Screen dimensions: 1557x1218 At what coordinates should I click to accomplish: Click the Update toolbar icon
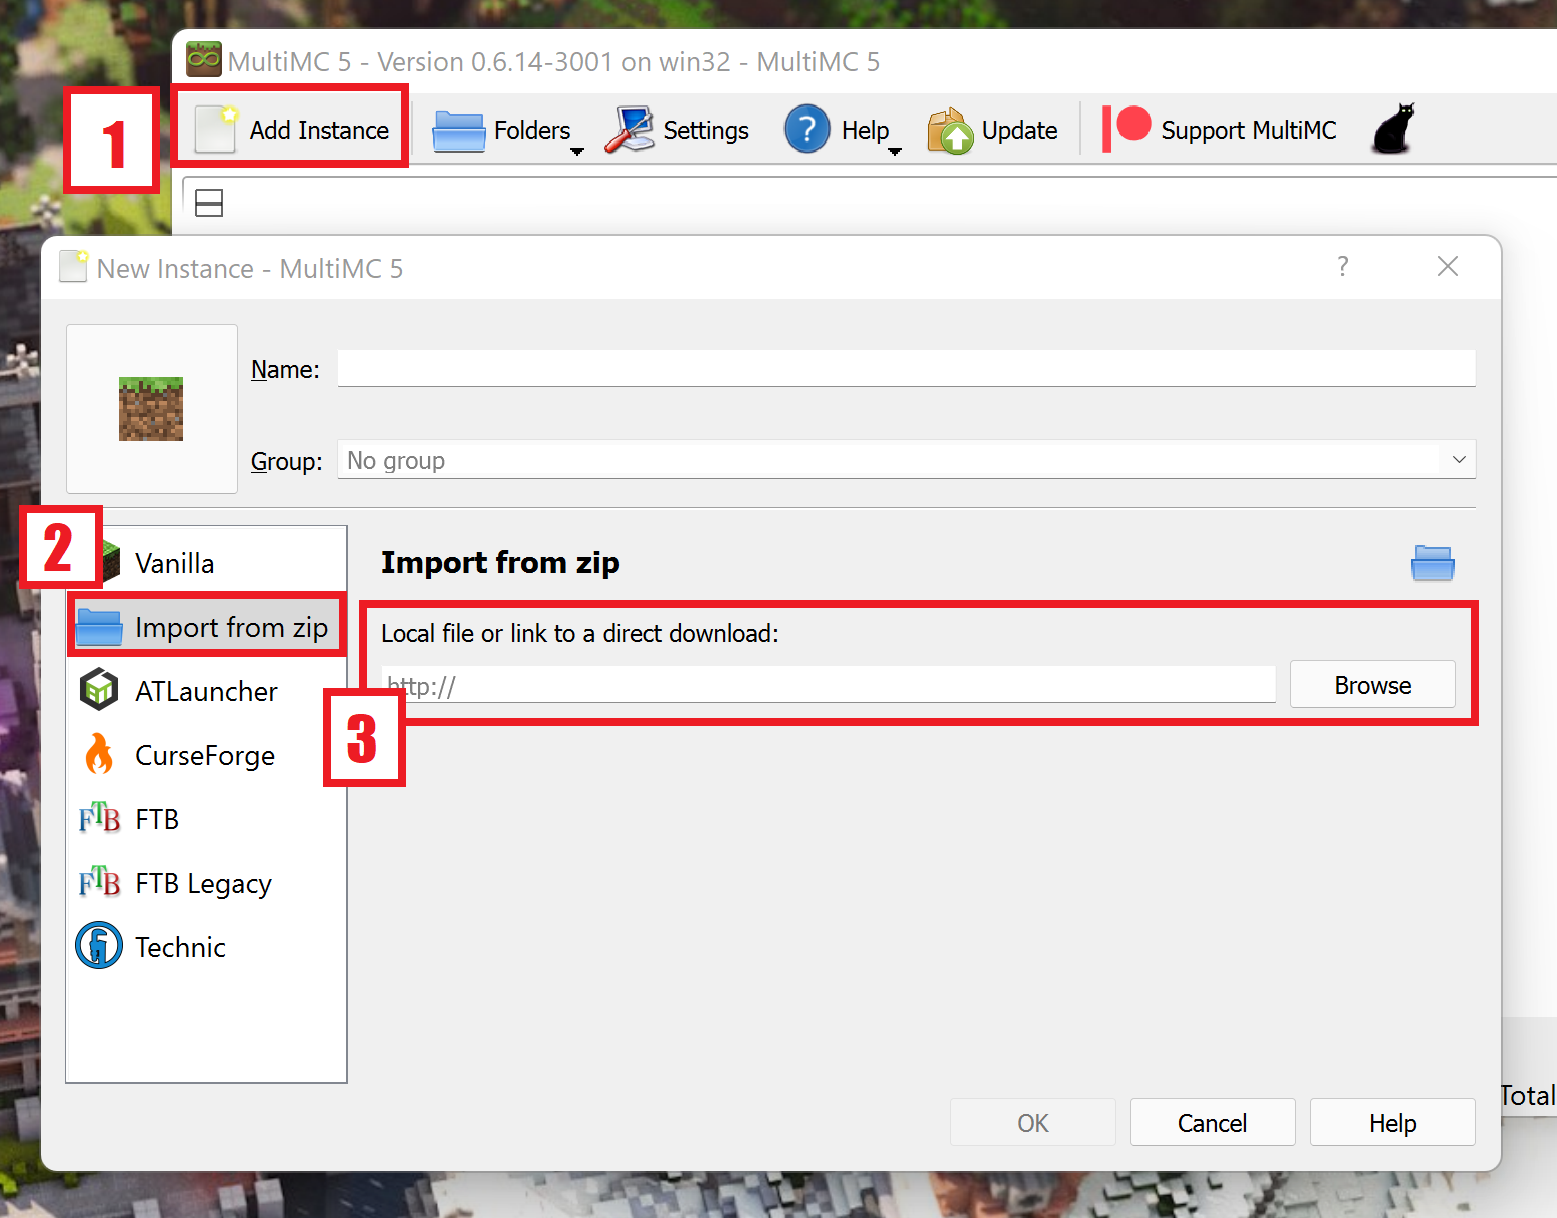coord(948,129)
